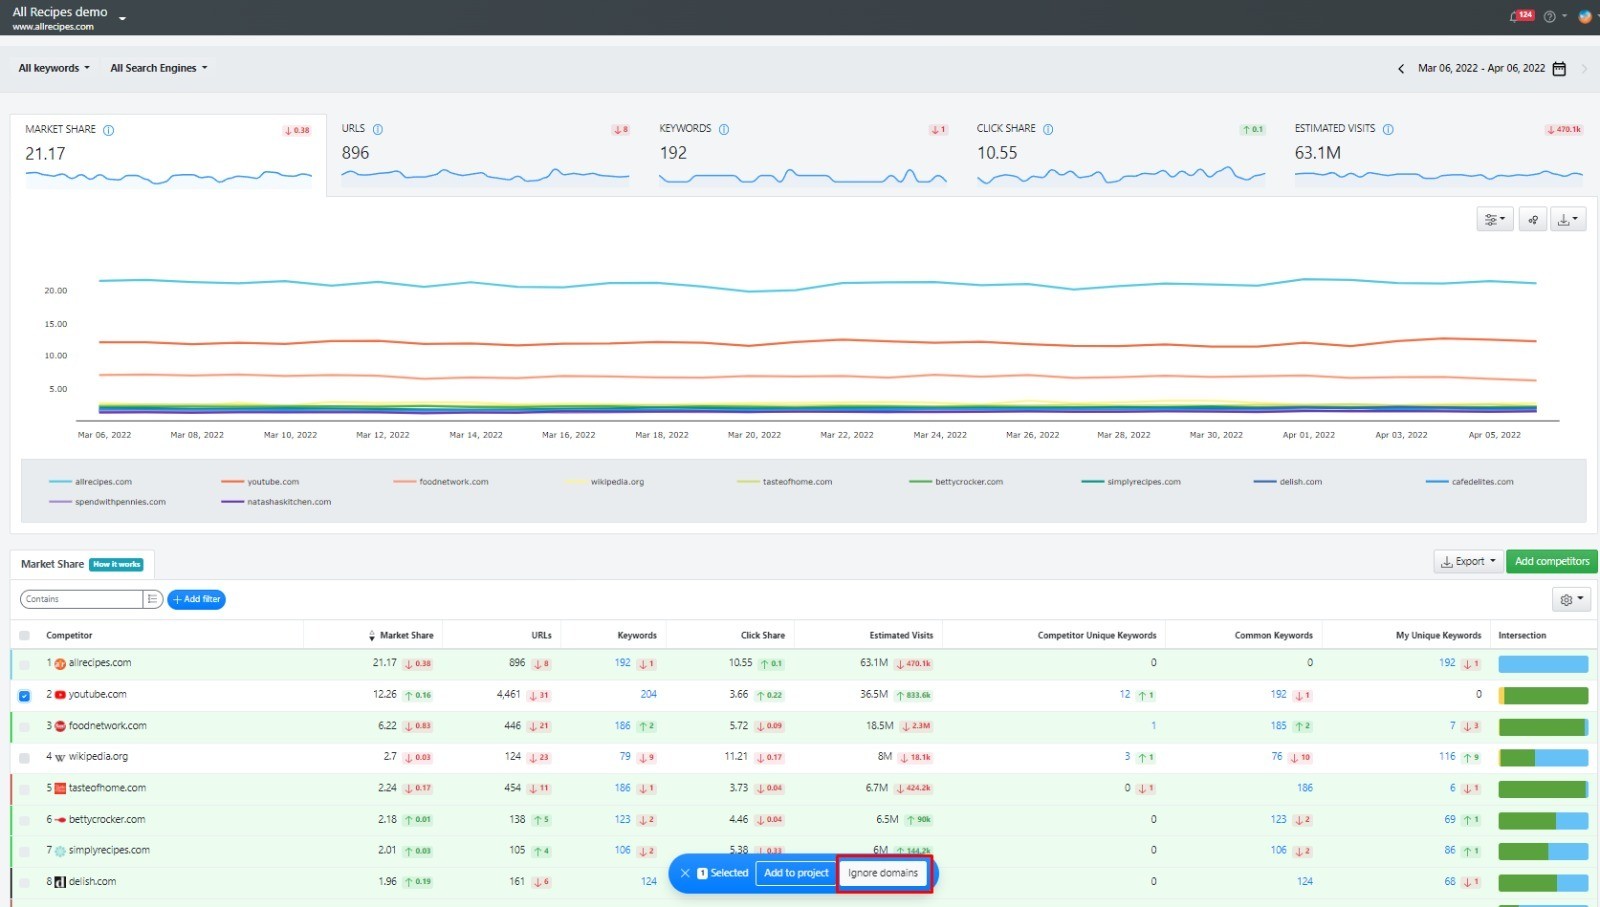Toggle cafedelites.com series in chart legend
Screen dimensions: 1600x907
coord(1469,482)
